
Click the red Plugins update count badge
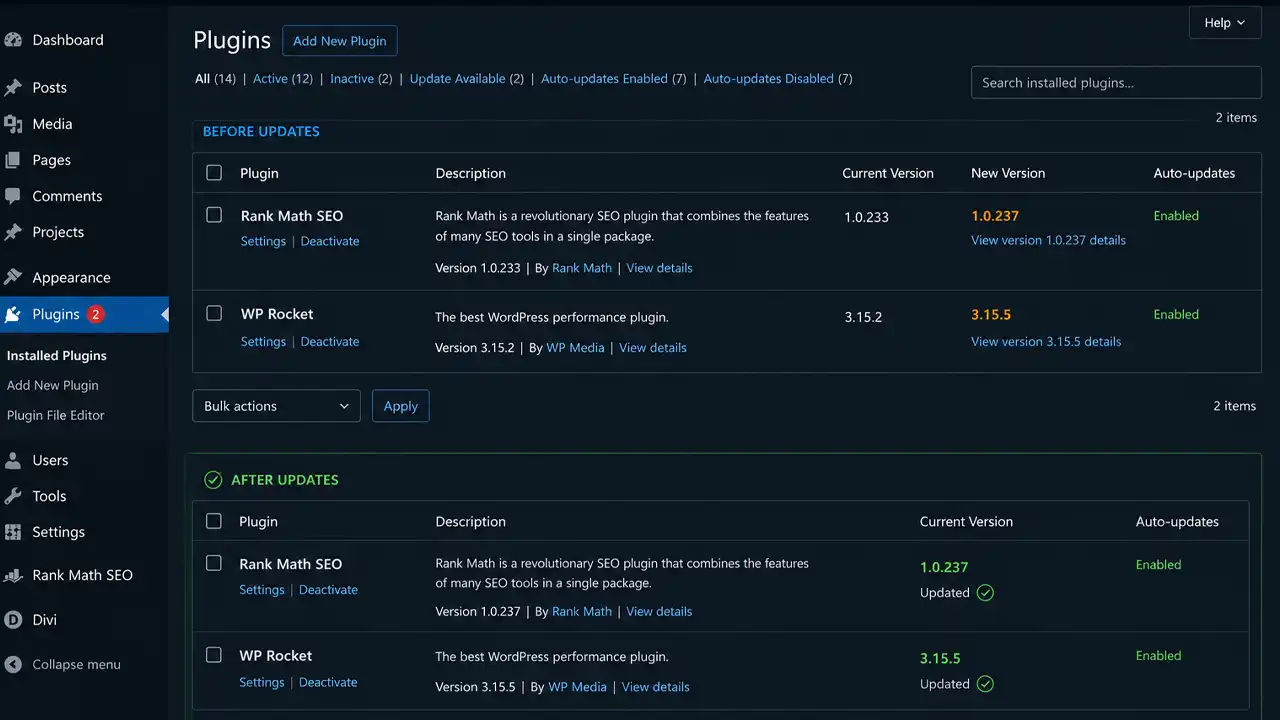tap(95, 314)
